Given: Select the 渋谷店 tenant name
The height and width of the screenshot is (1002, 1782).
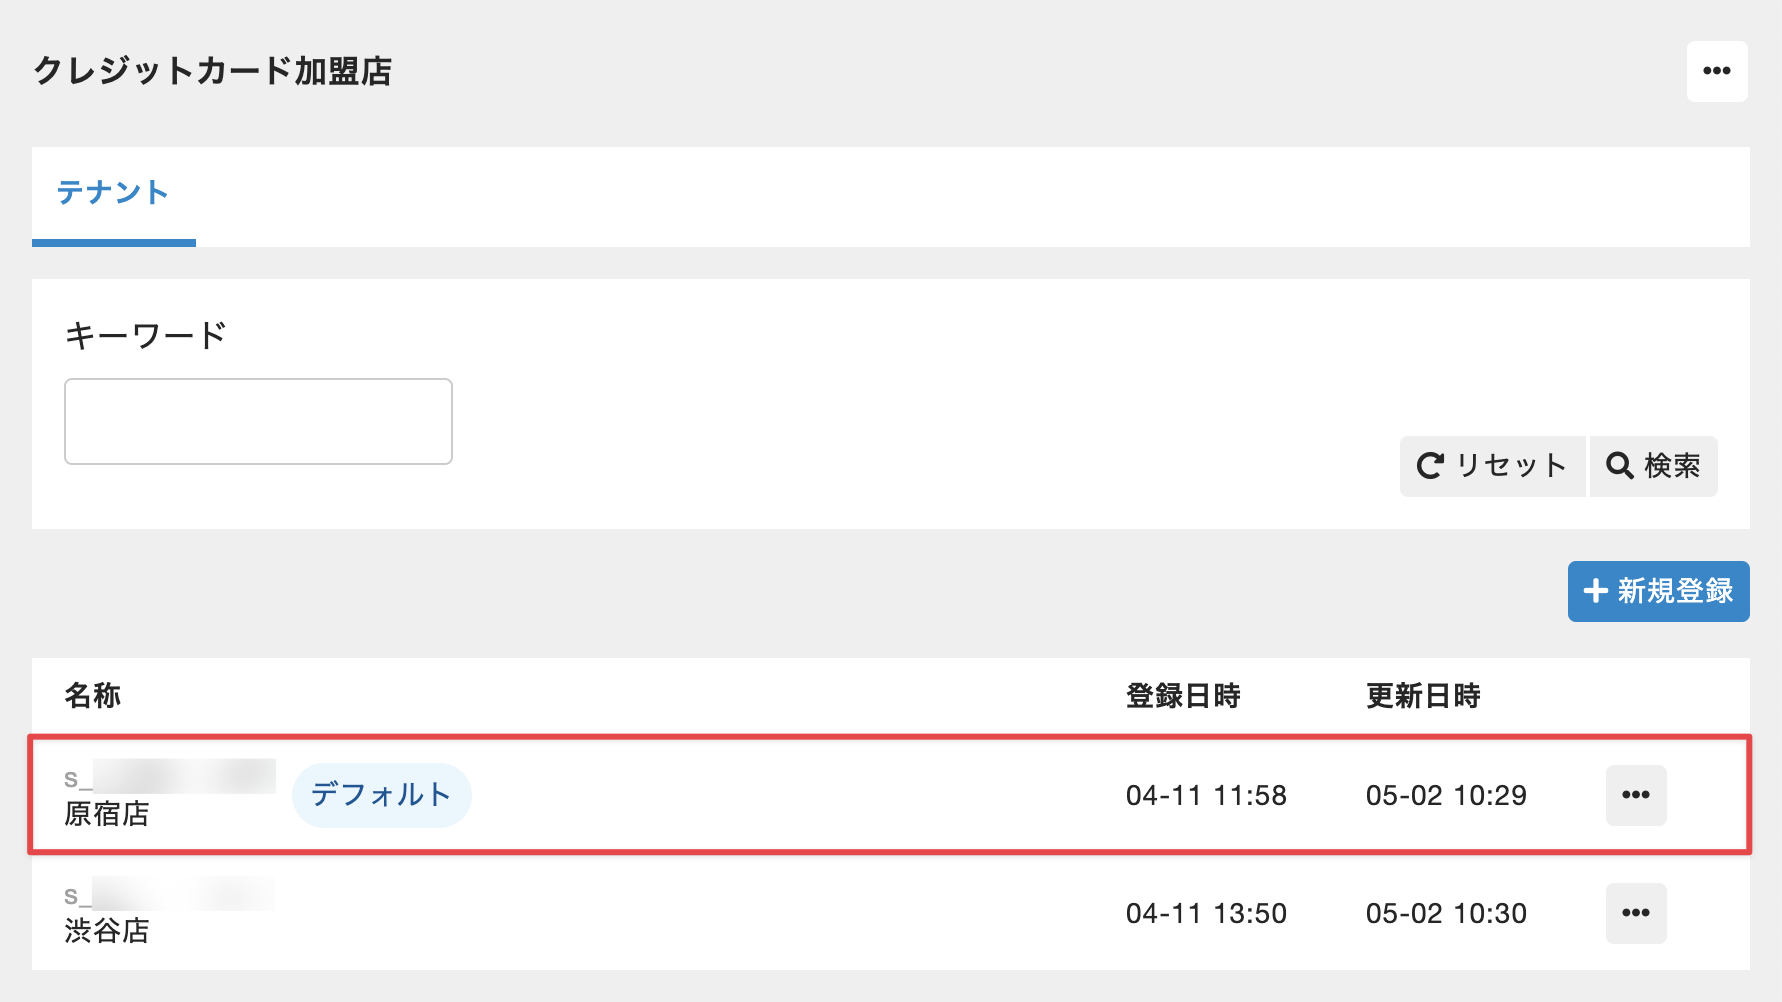Looking at the screenshot, I should point(107,931).
